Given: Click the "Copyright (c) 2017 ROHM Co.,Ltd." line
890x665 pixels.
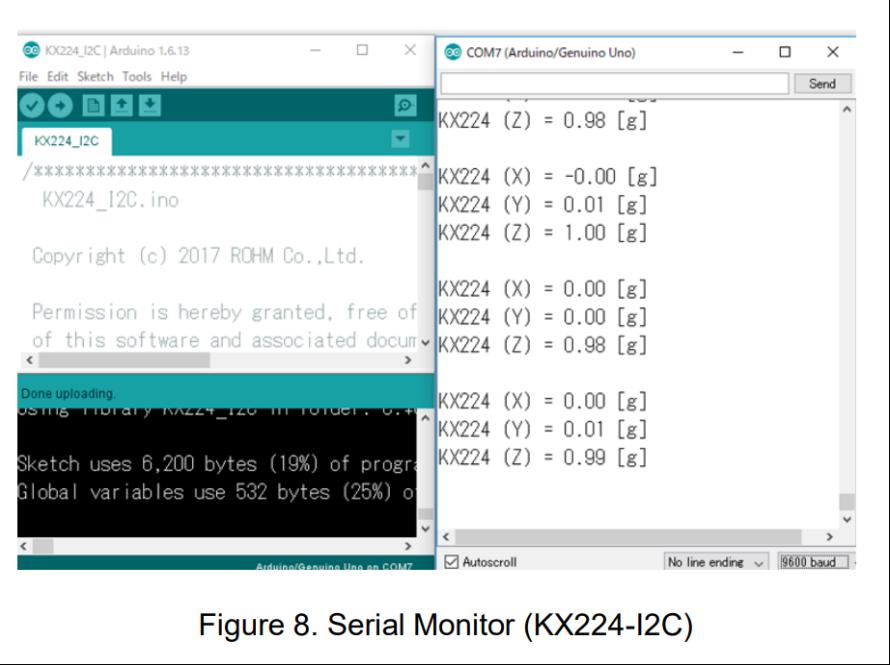Looking at the screenshot, I should click(198, 256).
